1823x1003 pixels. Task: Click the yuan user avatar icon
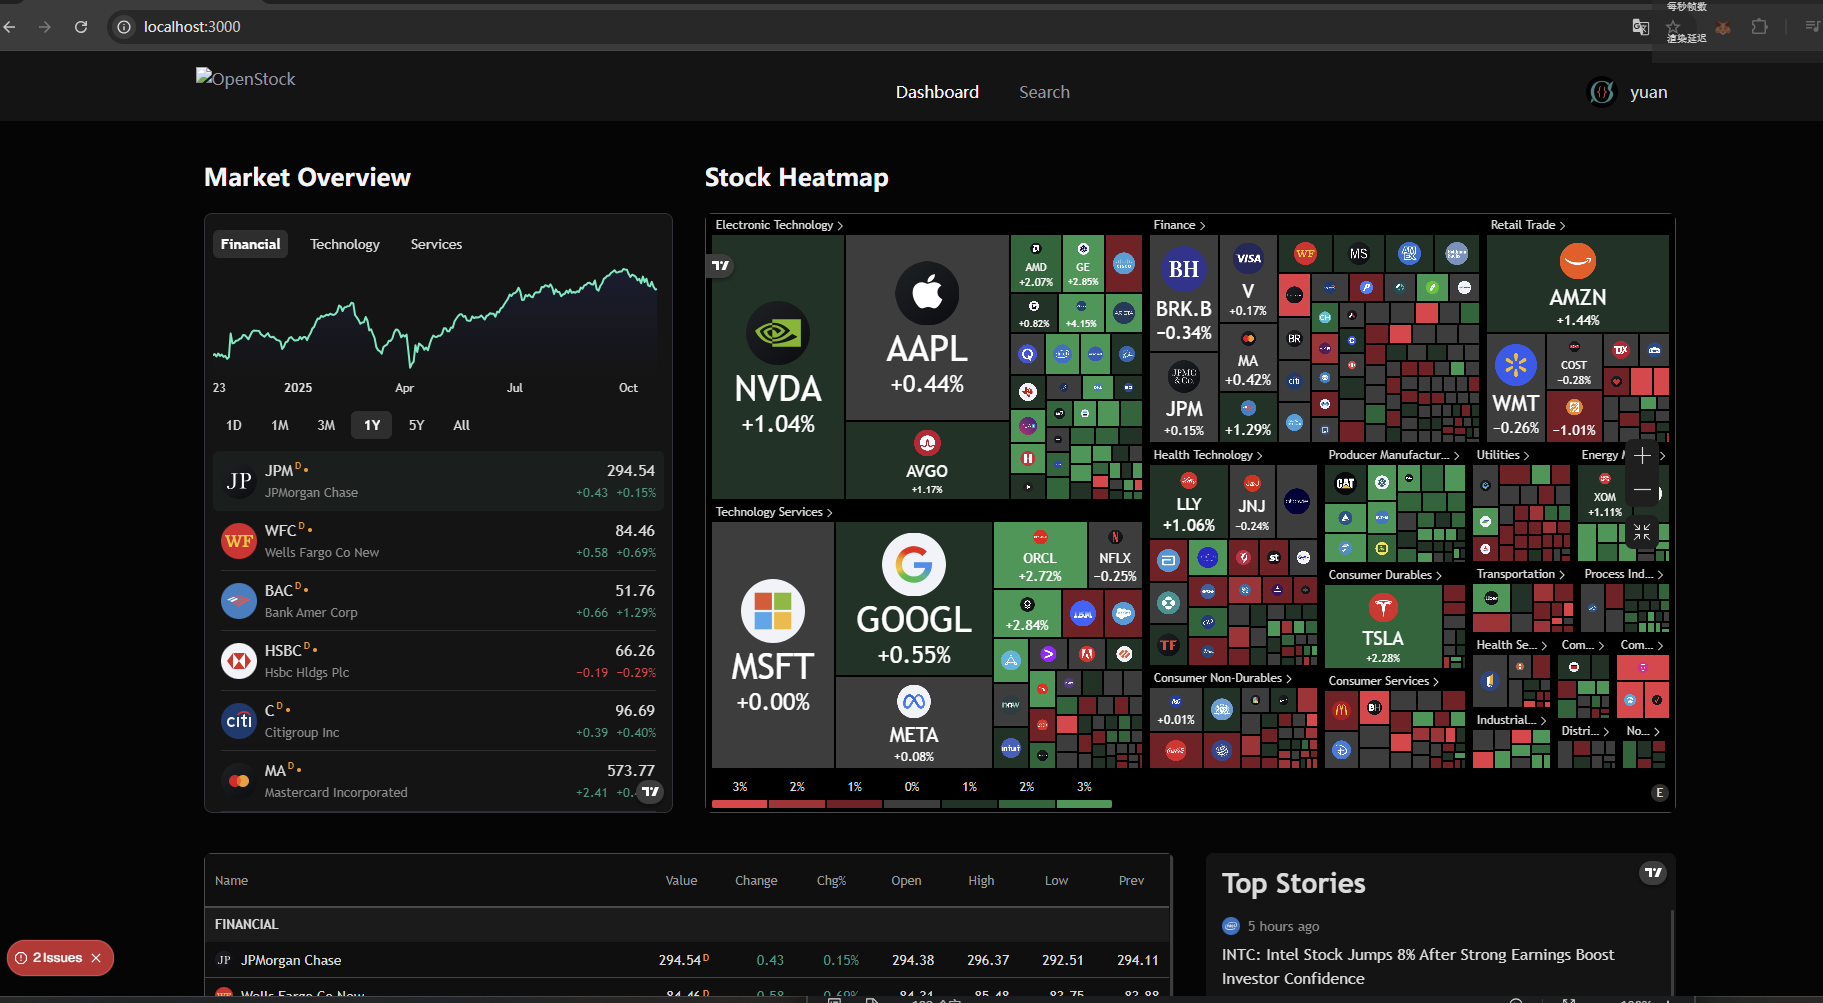click(x=1602, y=92)
